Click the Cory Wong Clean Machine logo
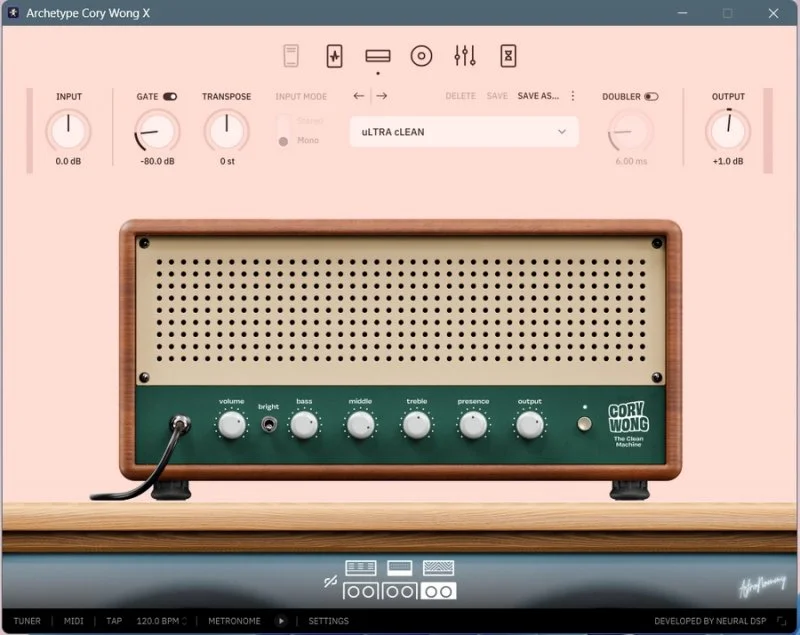 pos(629,424)
